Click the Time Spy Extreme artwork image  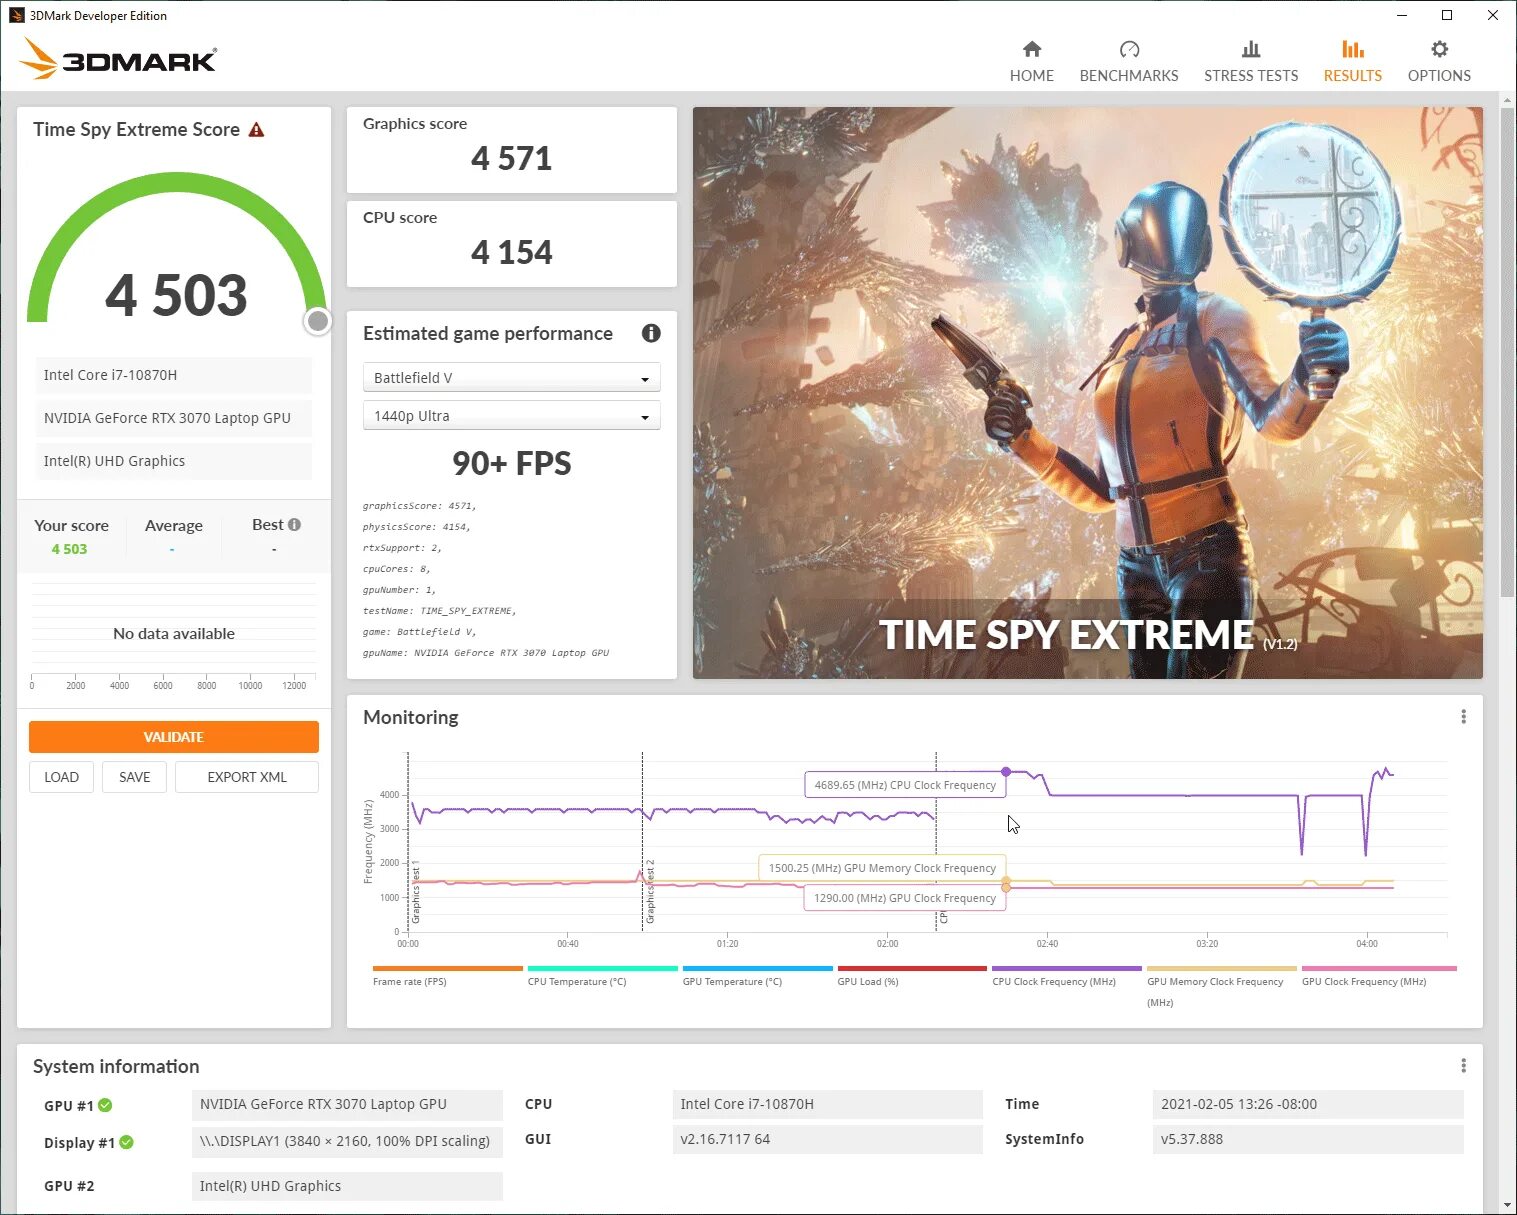(x=1088, y=393)
